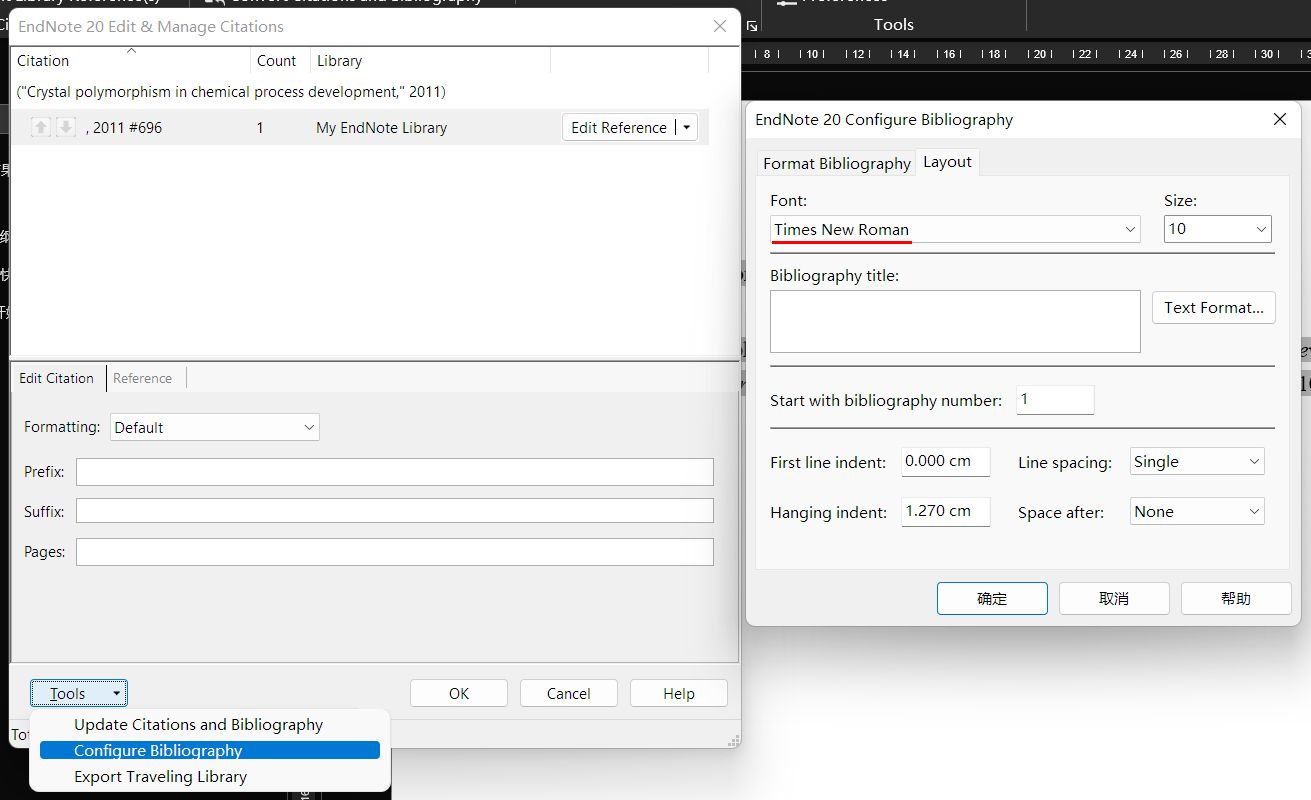
Task: Select the Layout tab
Action: [947, 162]
